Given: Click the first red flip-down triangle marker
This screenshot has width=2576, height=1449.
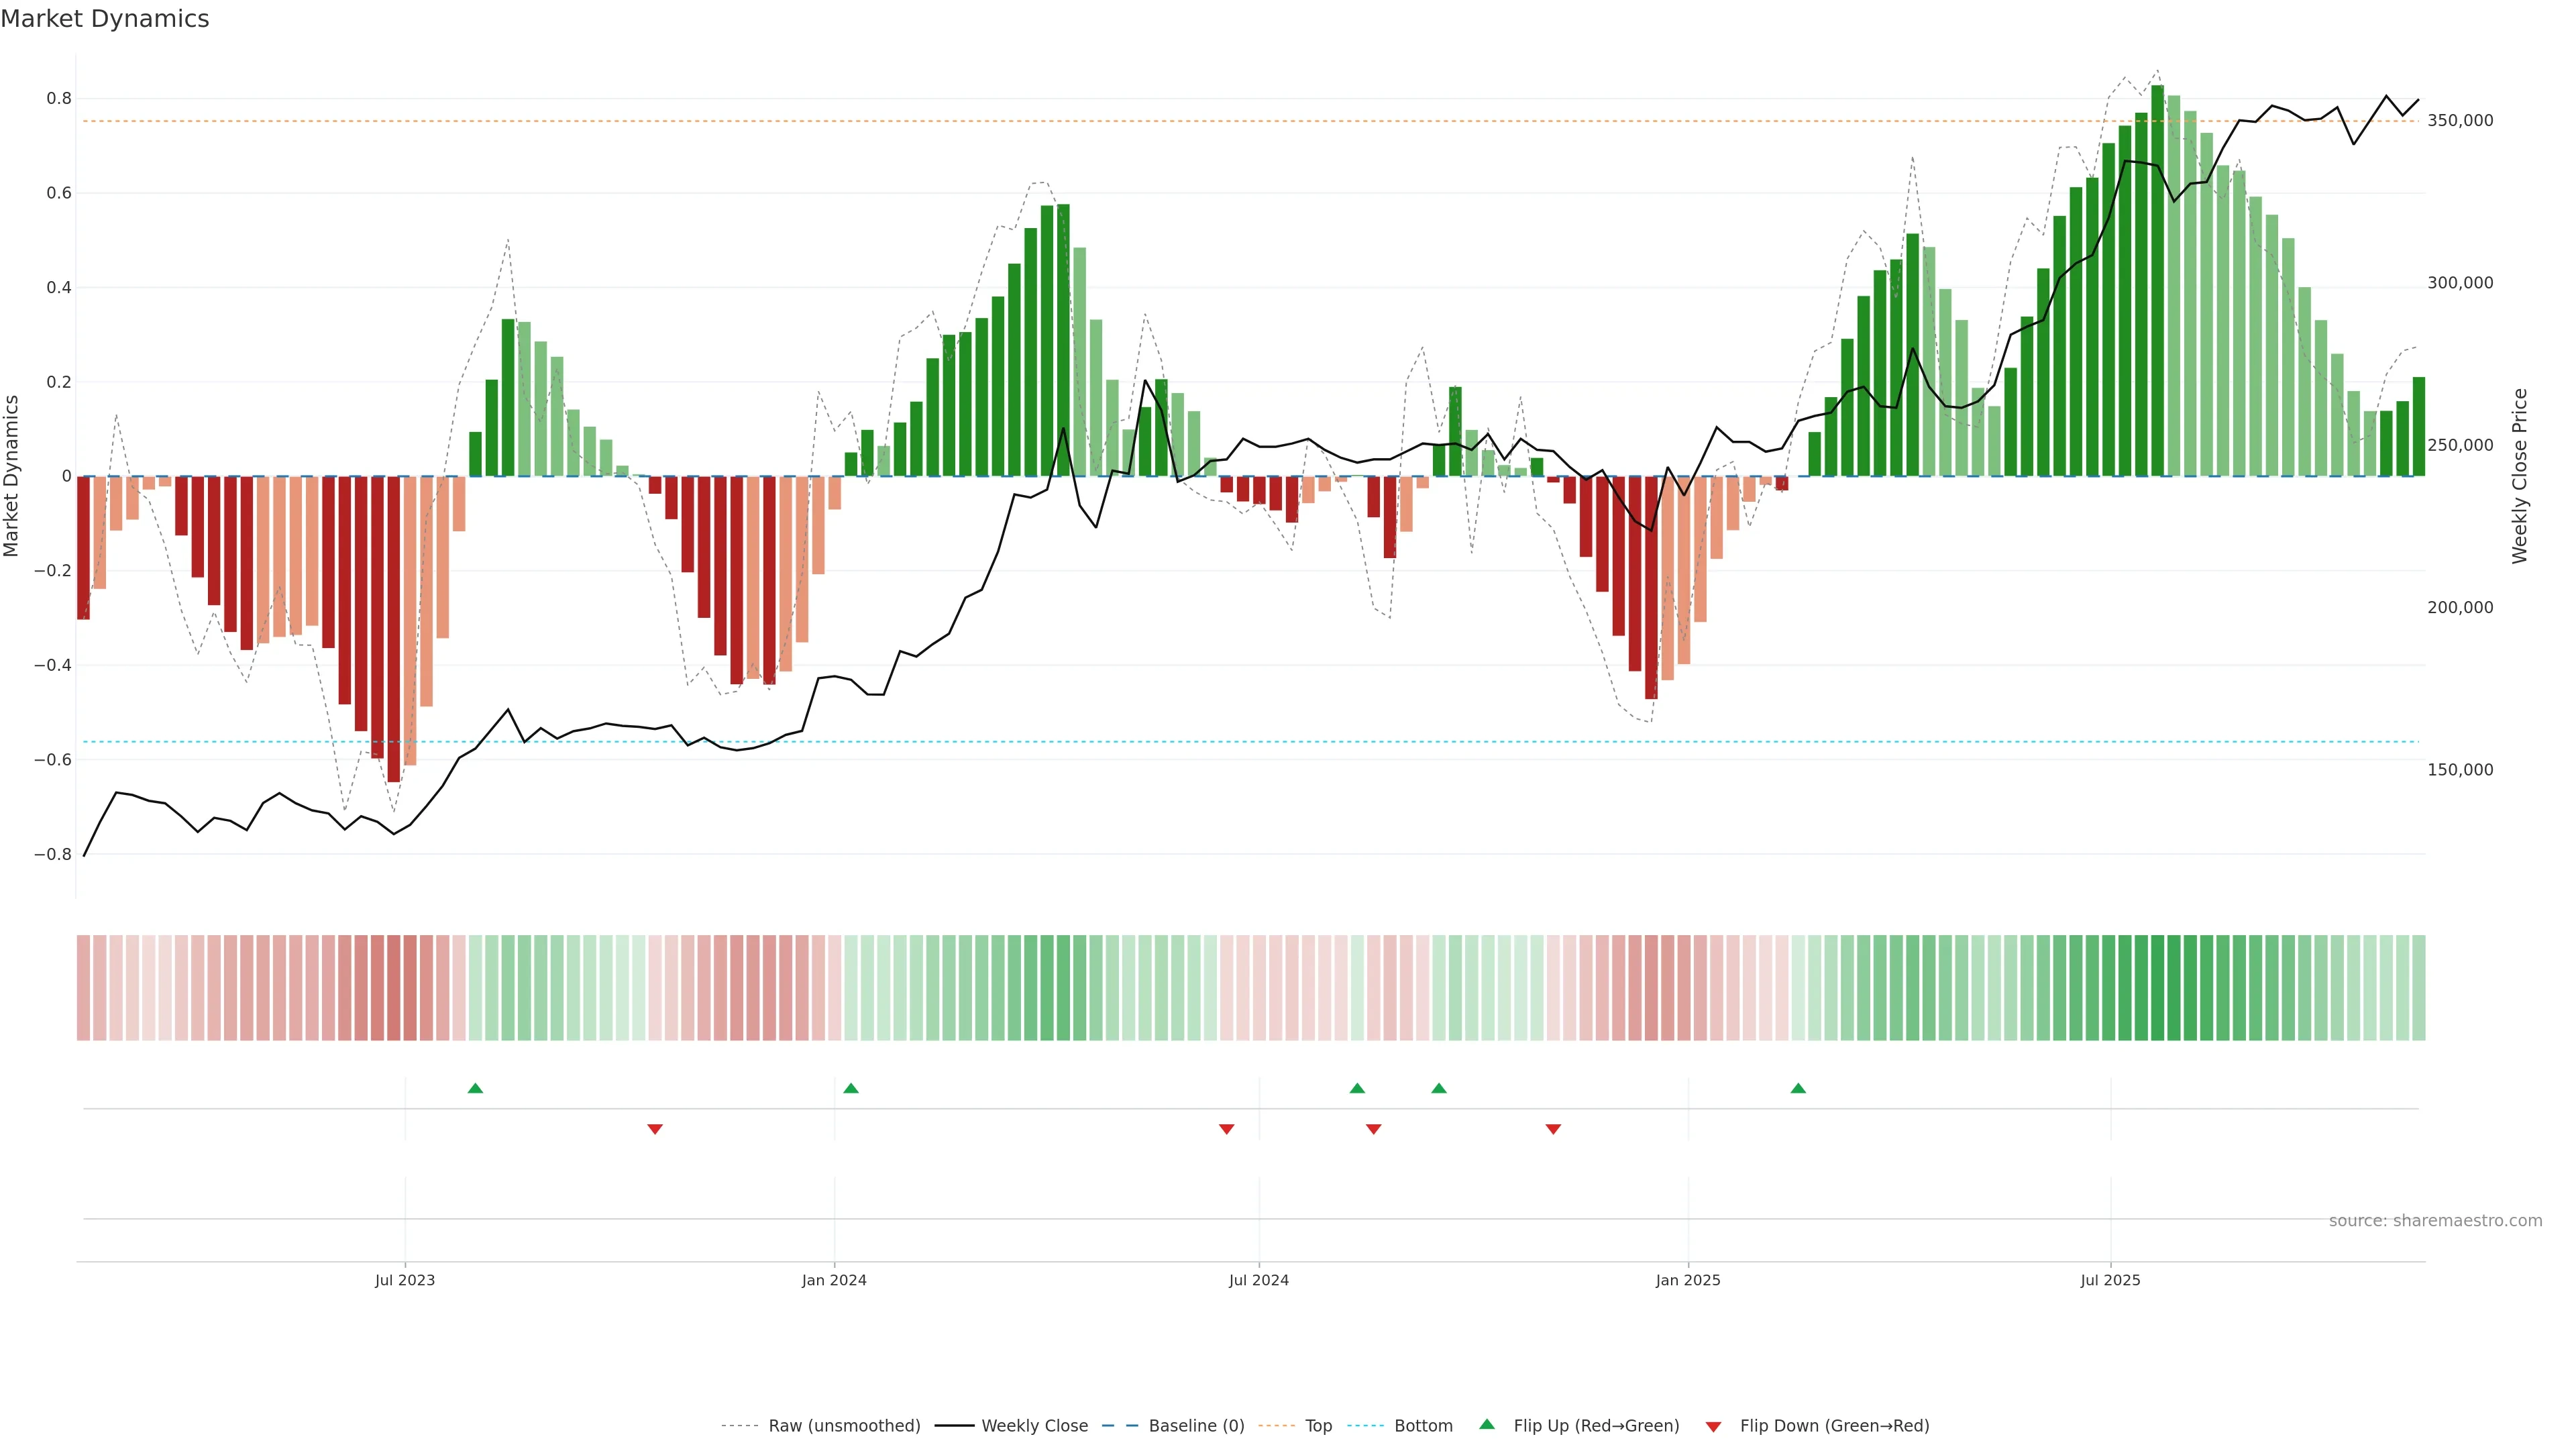Looking at the screenshot, I should click(655, 1129).
